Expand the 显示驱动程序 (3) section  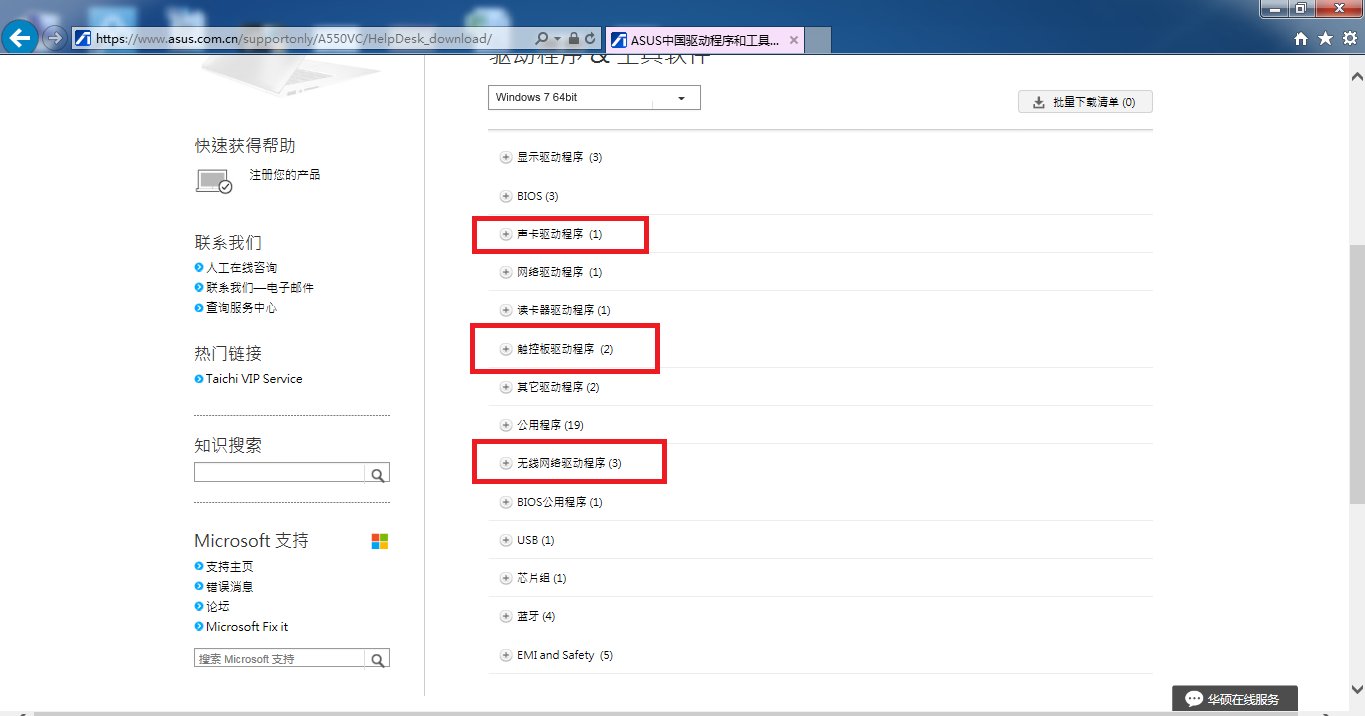pos(505,157)
